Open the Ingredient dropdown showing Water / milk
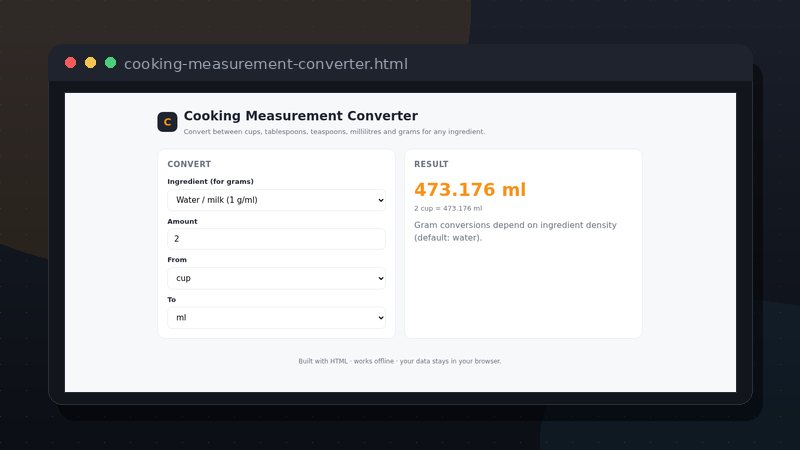The image size is (800, 450). (277, 200)
